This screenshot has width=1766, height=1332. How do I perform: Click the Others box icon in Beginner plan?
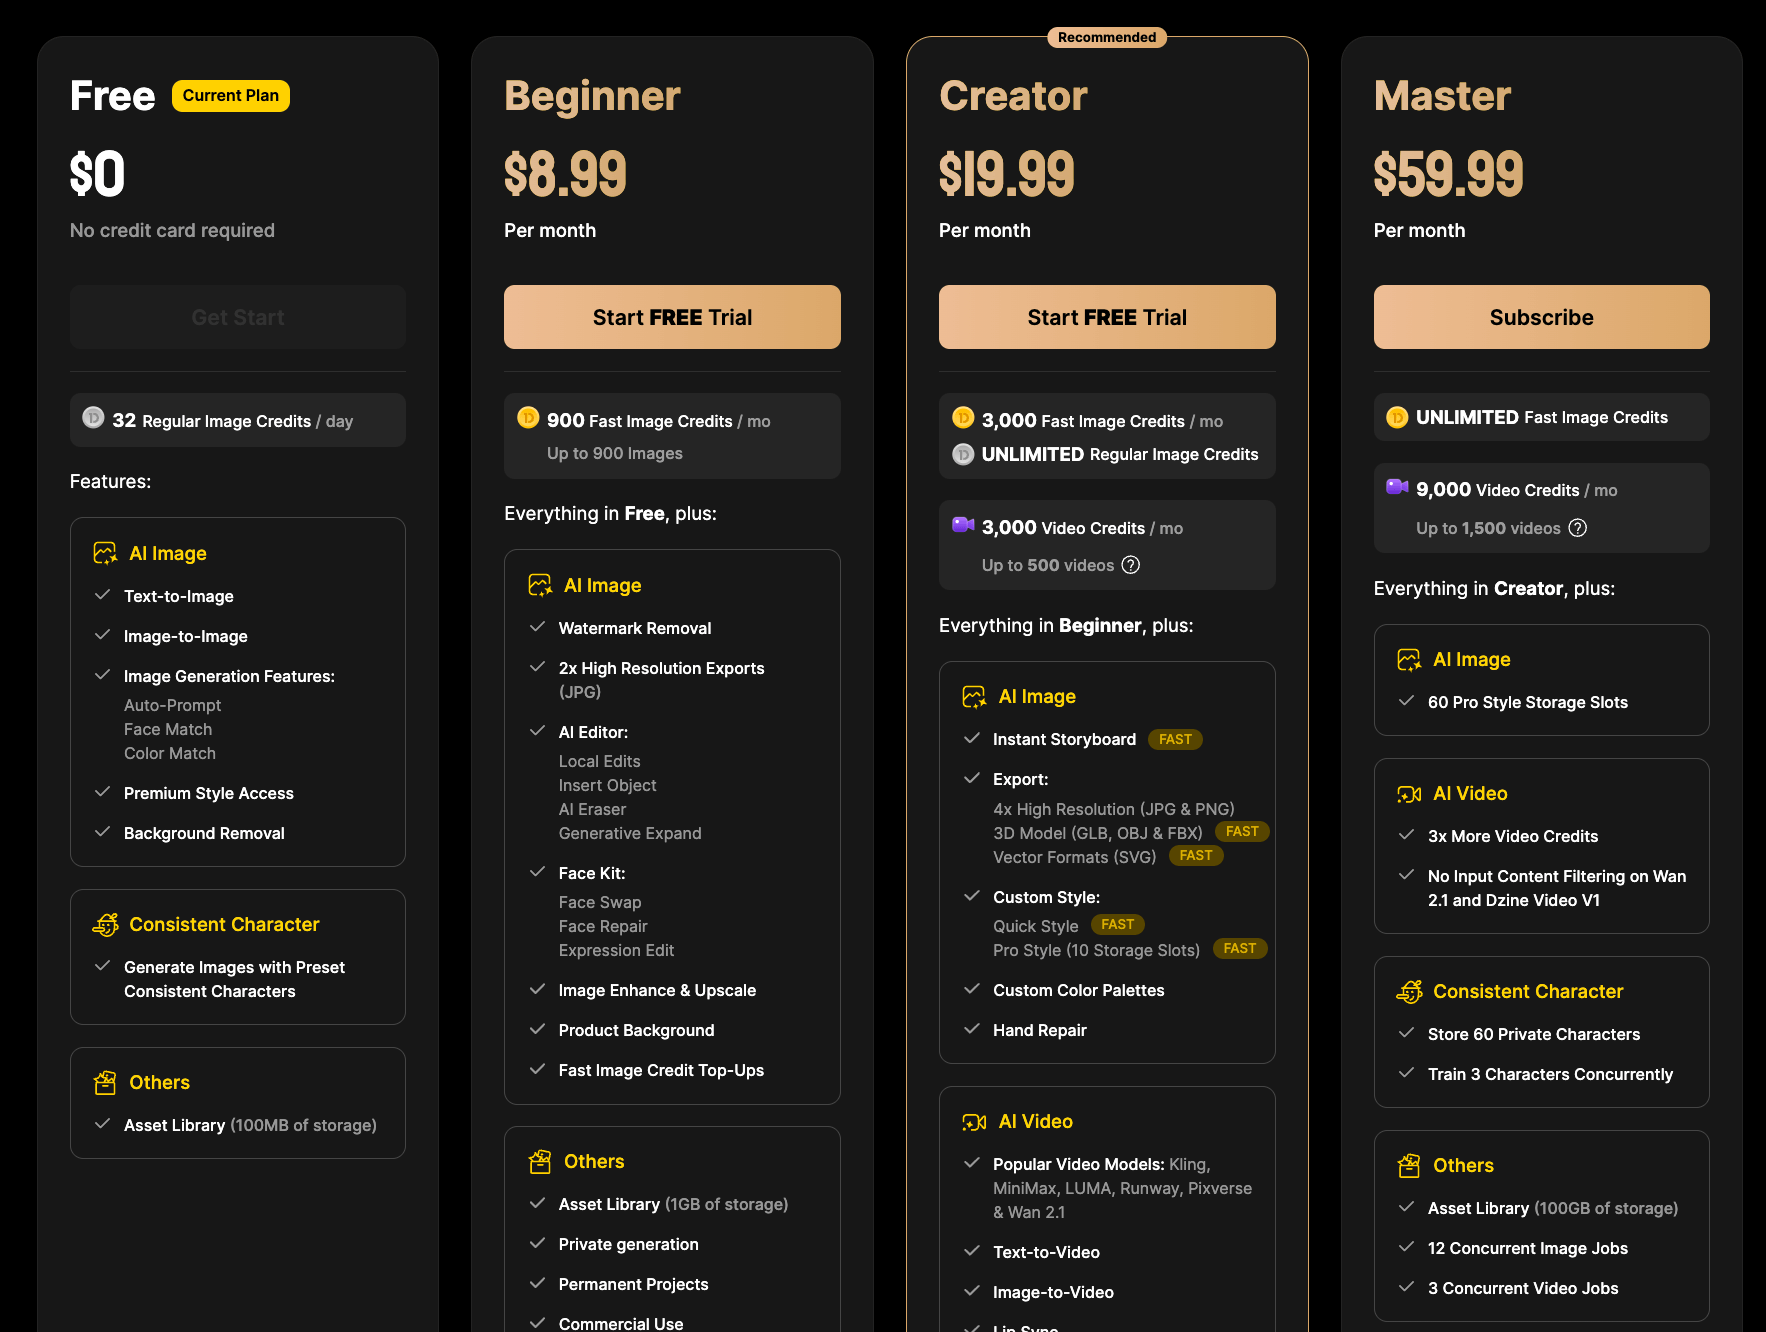click(x=540, y=1161)
